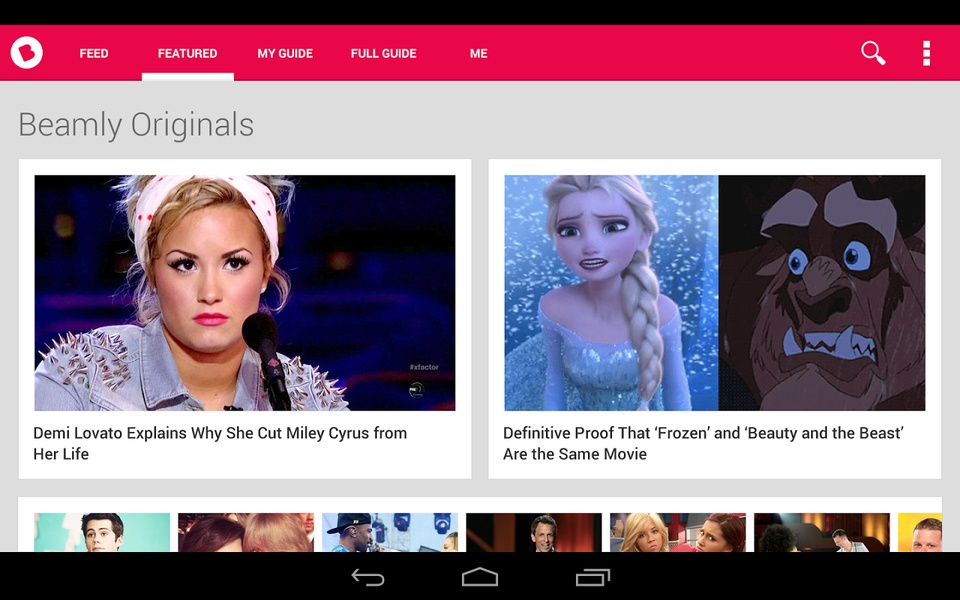Open the thumbnail showing stage lights
This screenshot has width=960, height=600.
pos(390,532)
